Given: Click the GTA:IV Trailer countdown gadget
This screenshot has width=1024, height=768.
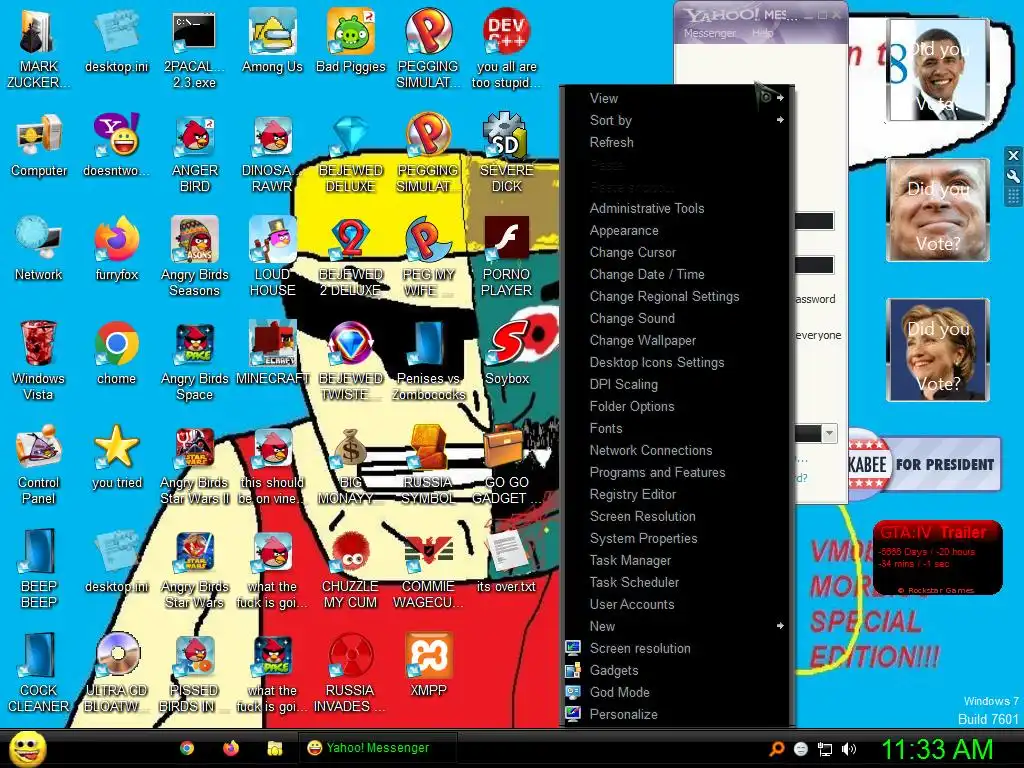Looking at the screenshot, I should tap(937, 558).
